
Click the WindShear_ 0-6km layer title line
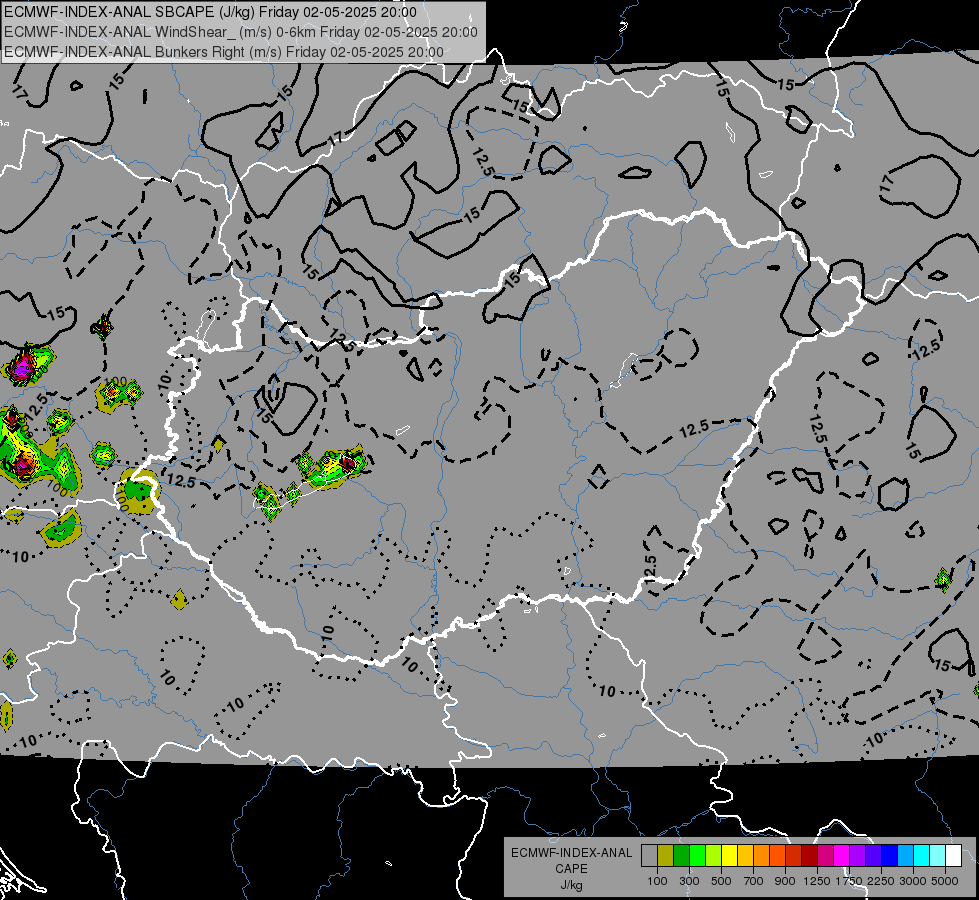pyautogui.click(x=241, y=32)
